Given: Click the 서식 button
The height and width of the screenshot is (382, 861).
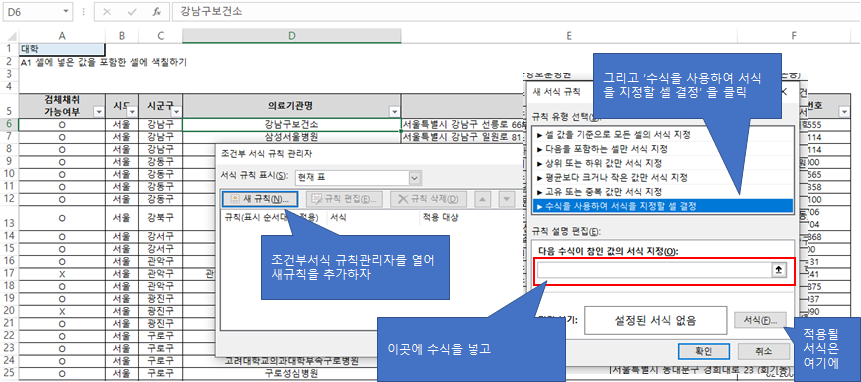Looking at the screenshot, I should click(x=760, y=319).
